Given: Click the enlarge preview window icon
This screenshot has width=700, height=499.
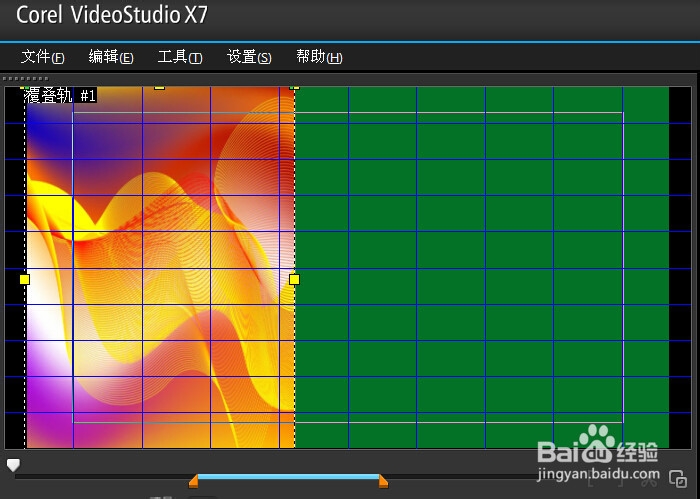Looking at the screenshot, I should point(678,479).
